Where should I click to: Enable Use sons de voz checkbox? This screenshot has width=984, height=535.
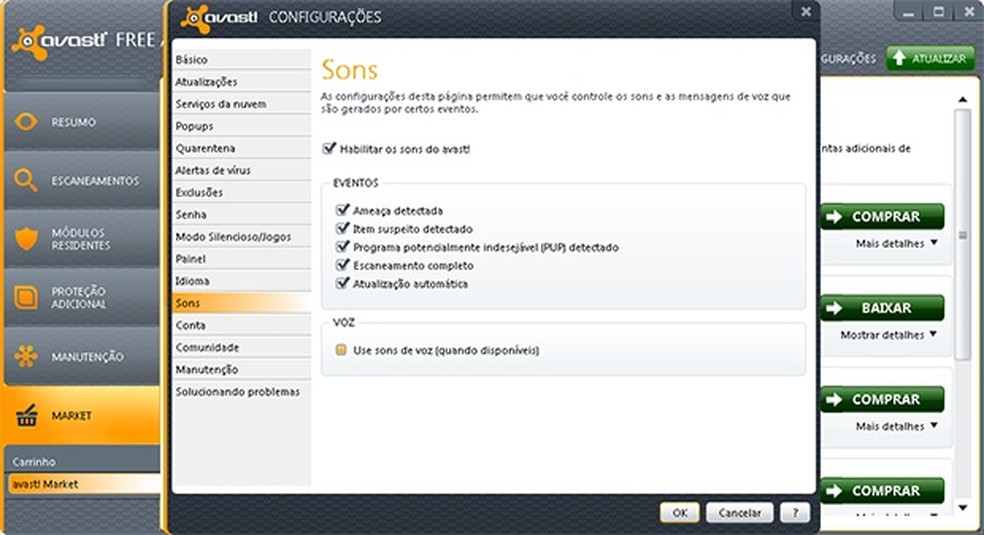341,351
